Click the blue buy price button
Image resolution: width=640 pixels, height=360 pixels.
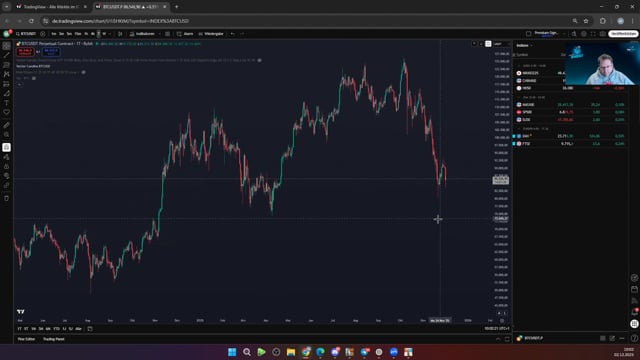(51, 52)
